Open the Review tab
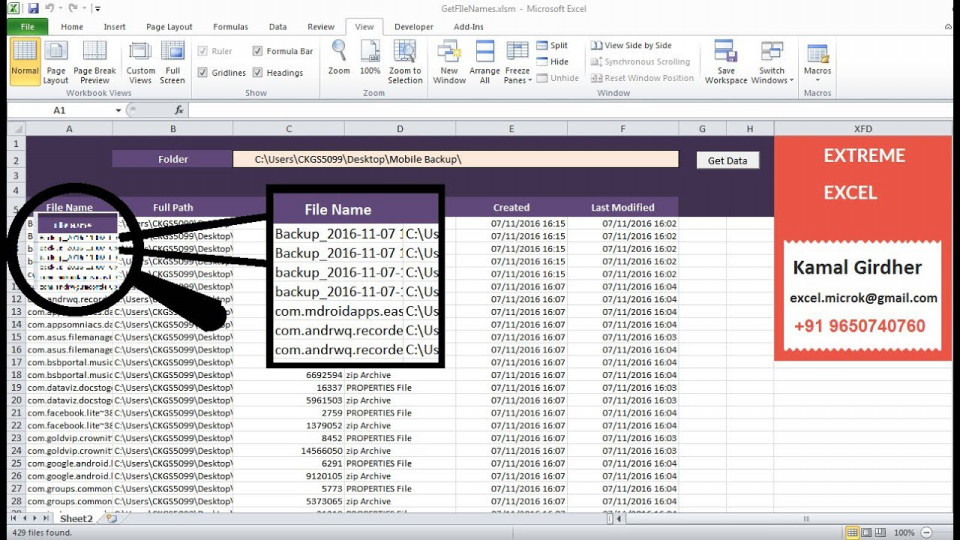Image resolution: width=960 pixels, height=540 pixels. [321, 26]
